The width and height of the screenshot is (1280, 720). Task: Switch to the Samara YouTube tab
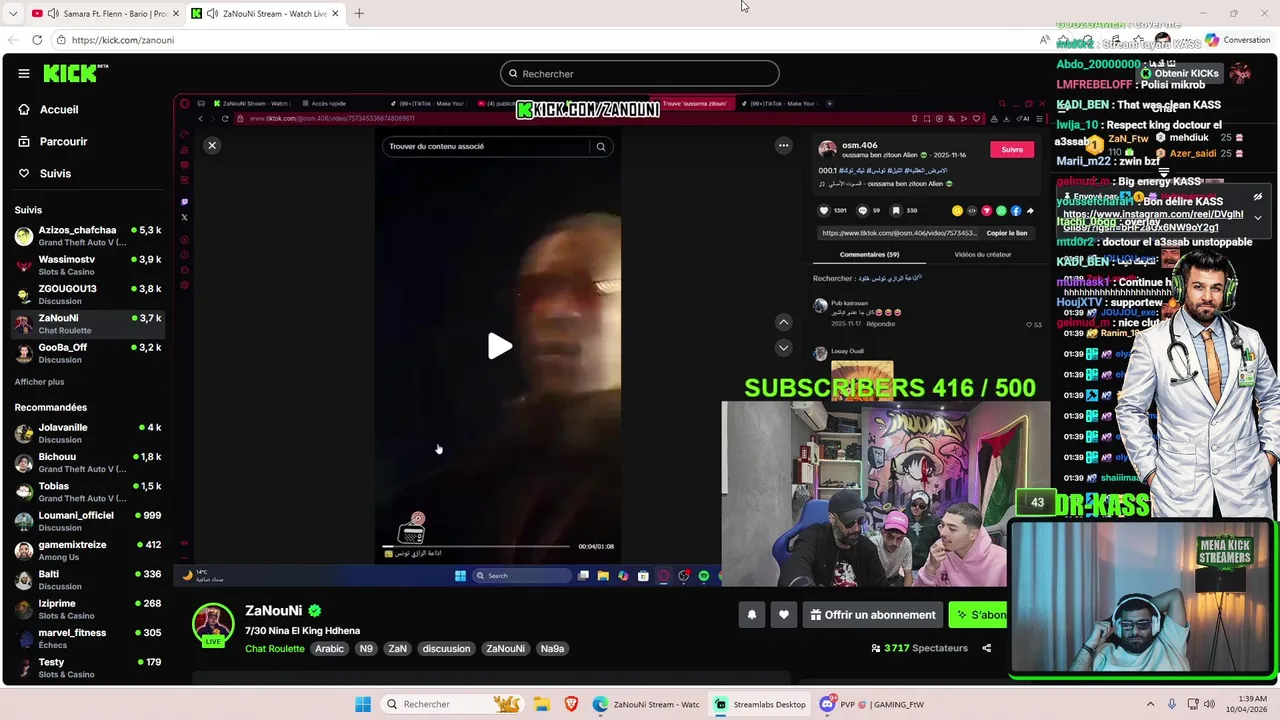point(106,13)
